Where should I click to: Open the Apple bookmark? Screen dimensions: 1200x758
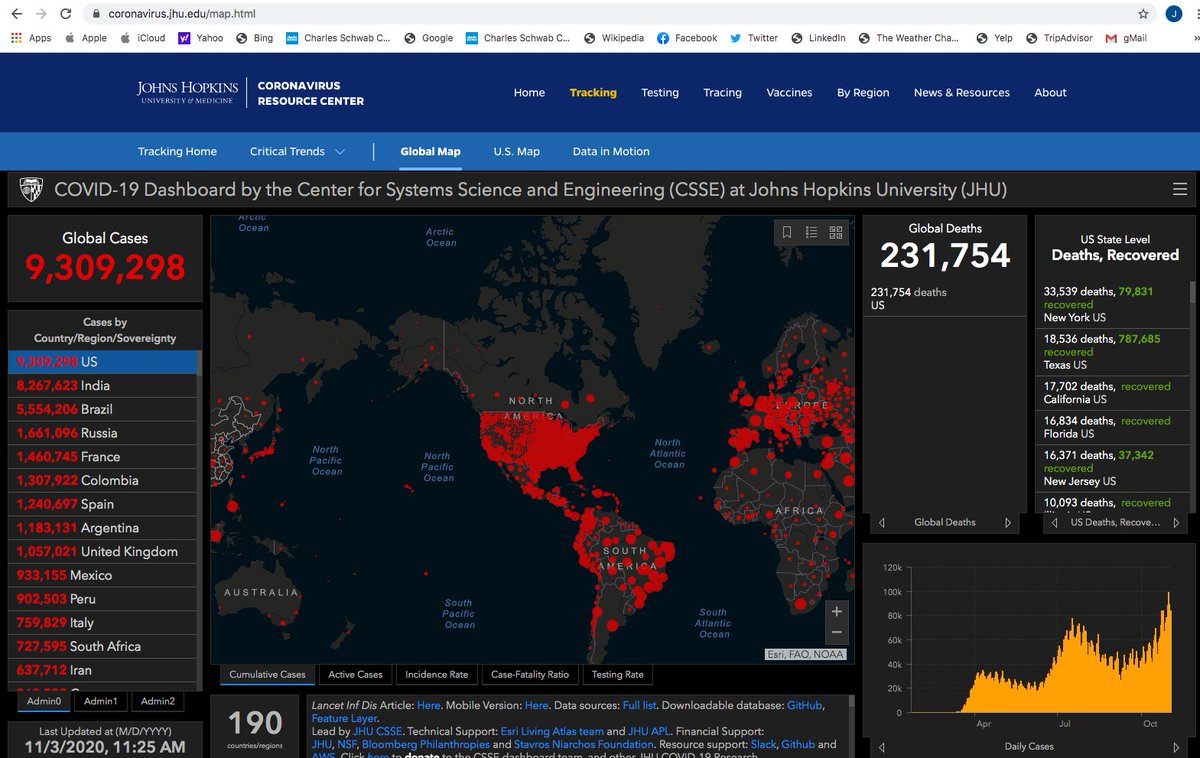pyautogui.click(x=85, y=38)
